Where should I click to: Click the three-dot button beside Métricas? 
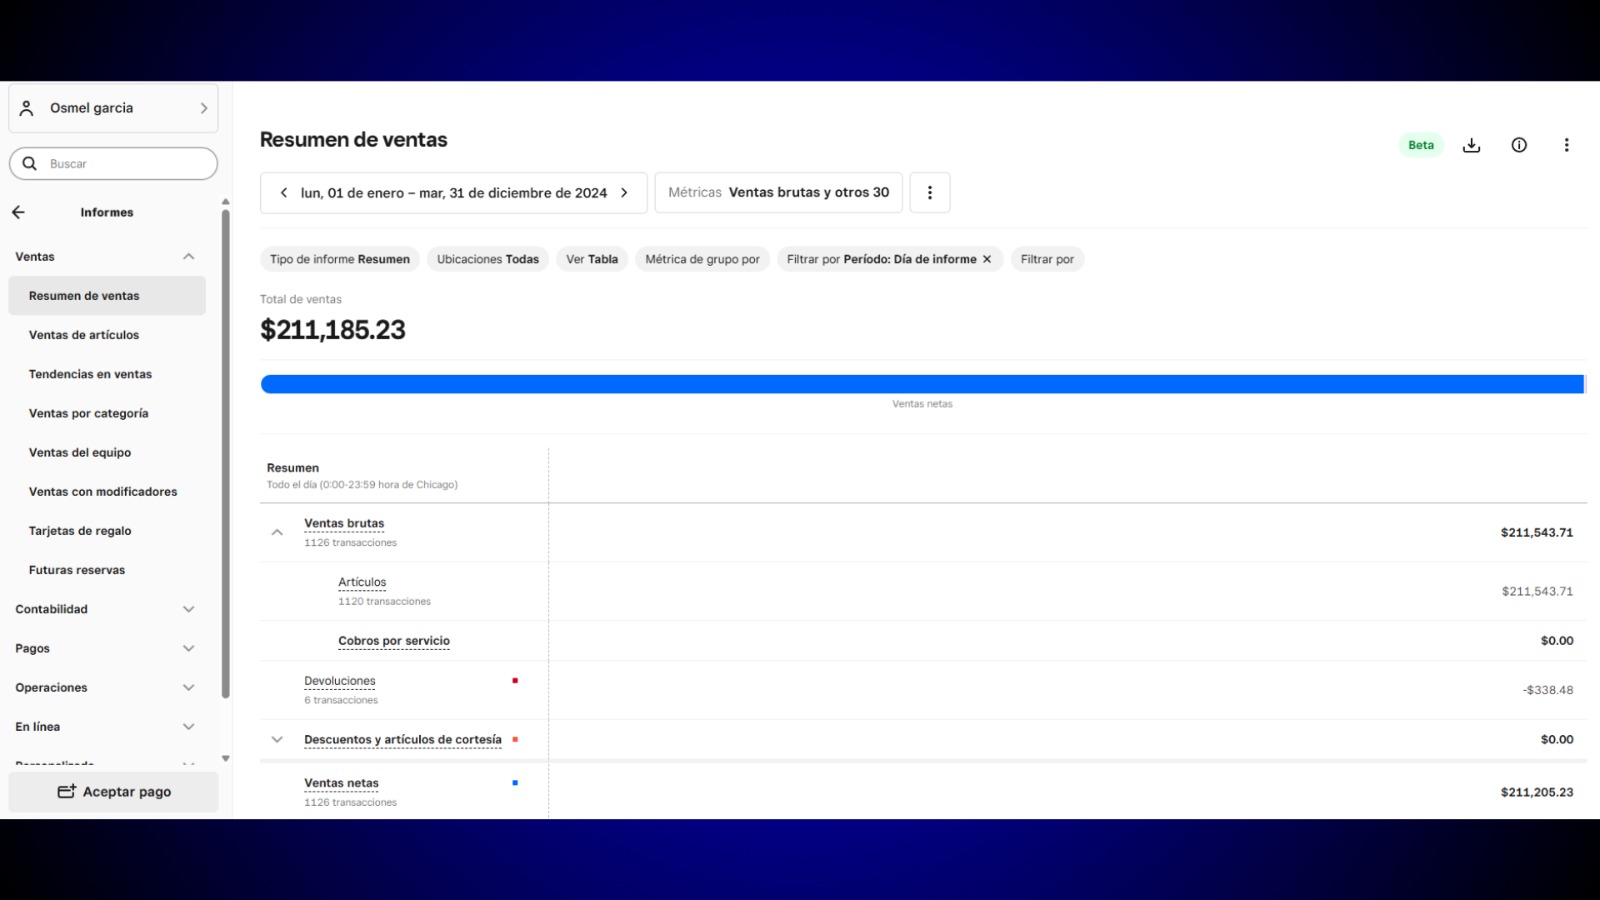[x=930, y=193]
